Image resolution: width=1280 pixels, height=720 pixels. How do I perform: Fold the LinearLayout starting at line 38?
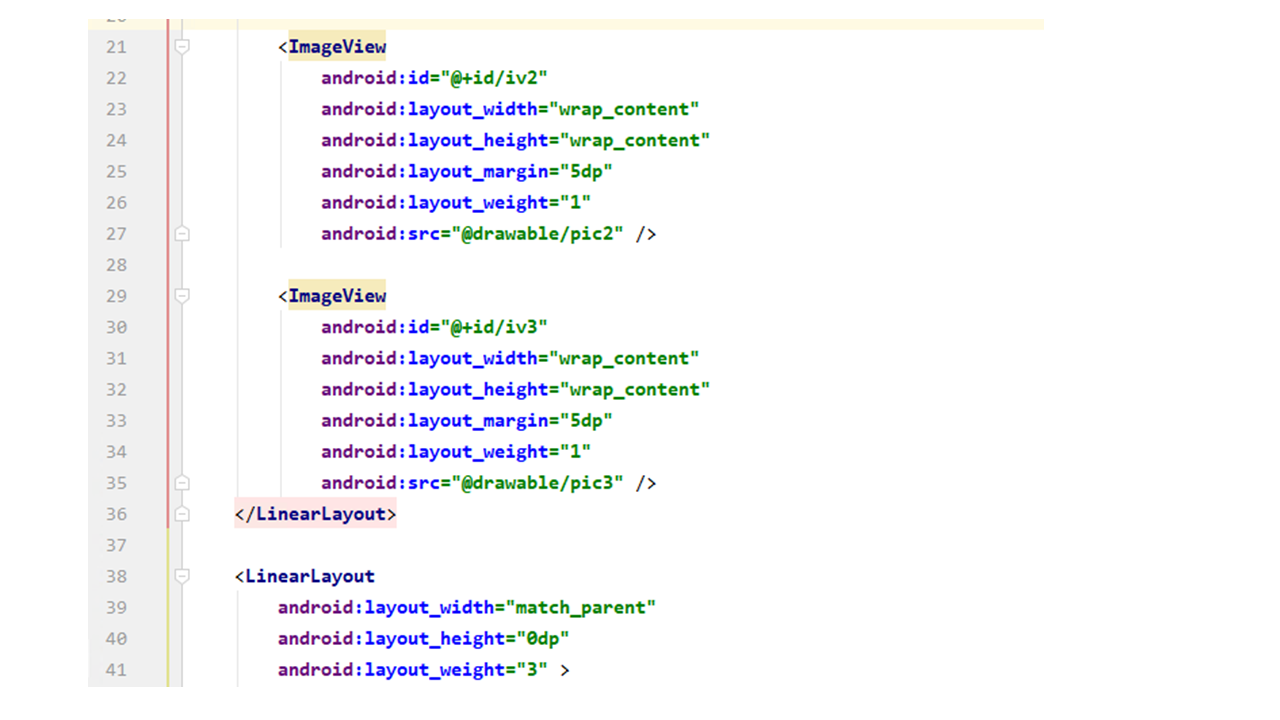pyautogui.click(x=182, y=576)
